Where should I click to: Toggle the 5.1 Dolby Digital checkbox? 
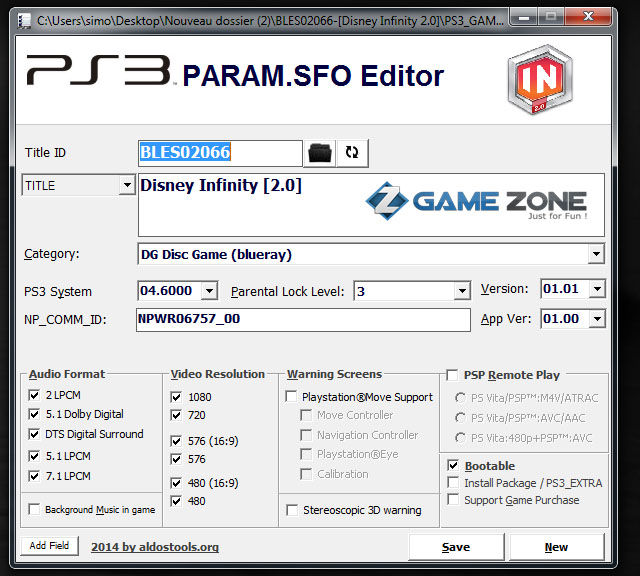[x=35, y=414]
